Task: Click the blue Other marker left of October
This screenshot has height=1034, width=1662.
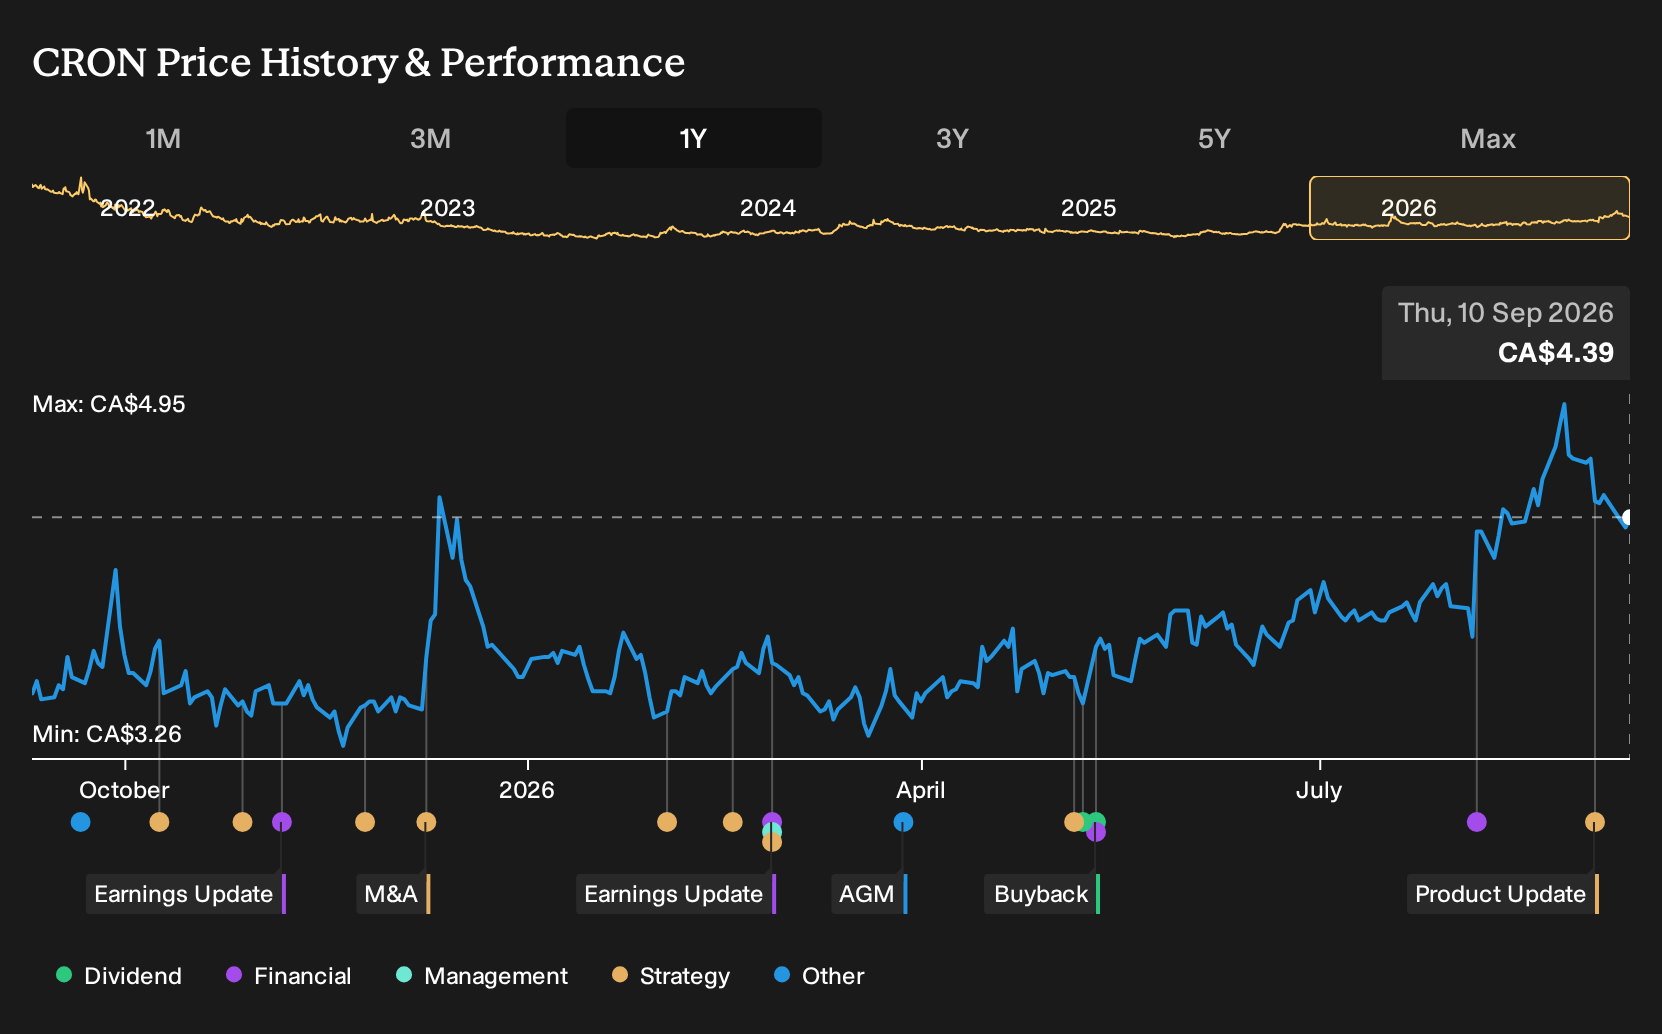Action: (x=81, y=822)
